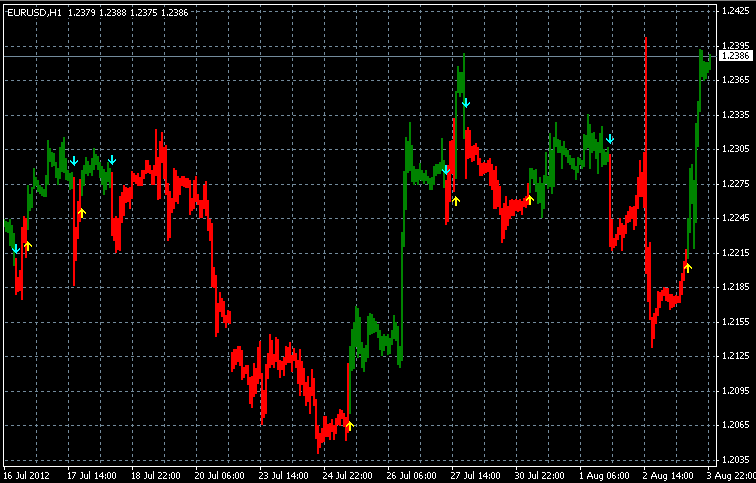Click the 1.2155 price axis label

pyautogui.click(x=736, y=322)
